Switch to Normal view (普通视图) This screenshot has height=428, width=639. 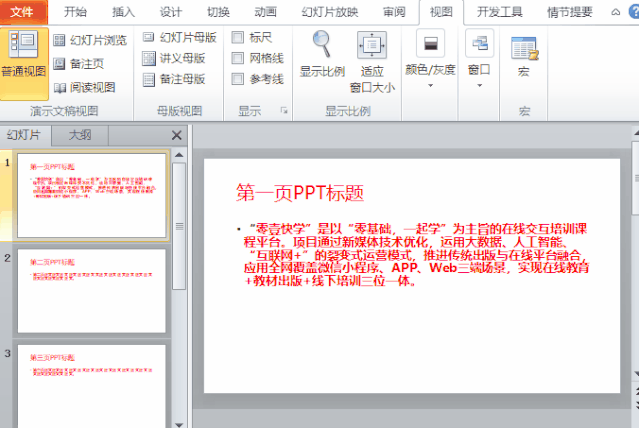[24, 64]
